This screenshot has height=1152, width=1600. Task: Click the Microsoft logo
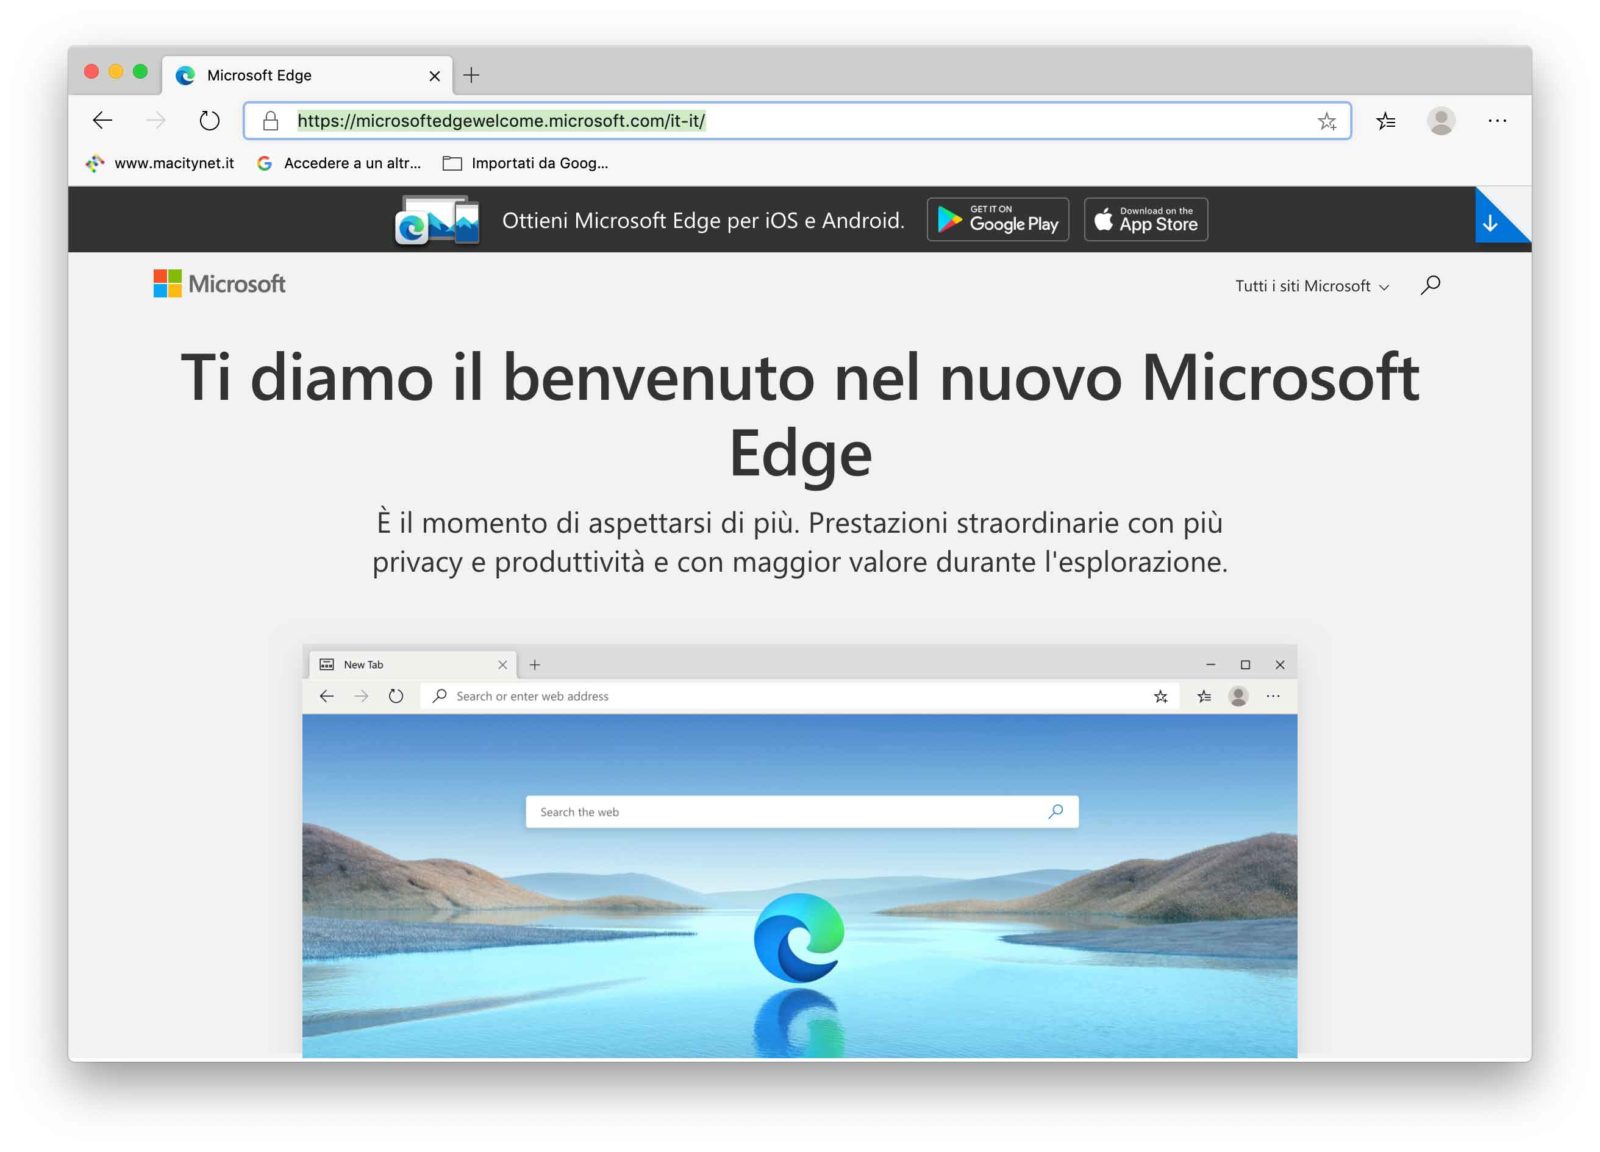pyautogui.click(x=220, y=284)
